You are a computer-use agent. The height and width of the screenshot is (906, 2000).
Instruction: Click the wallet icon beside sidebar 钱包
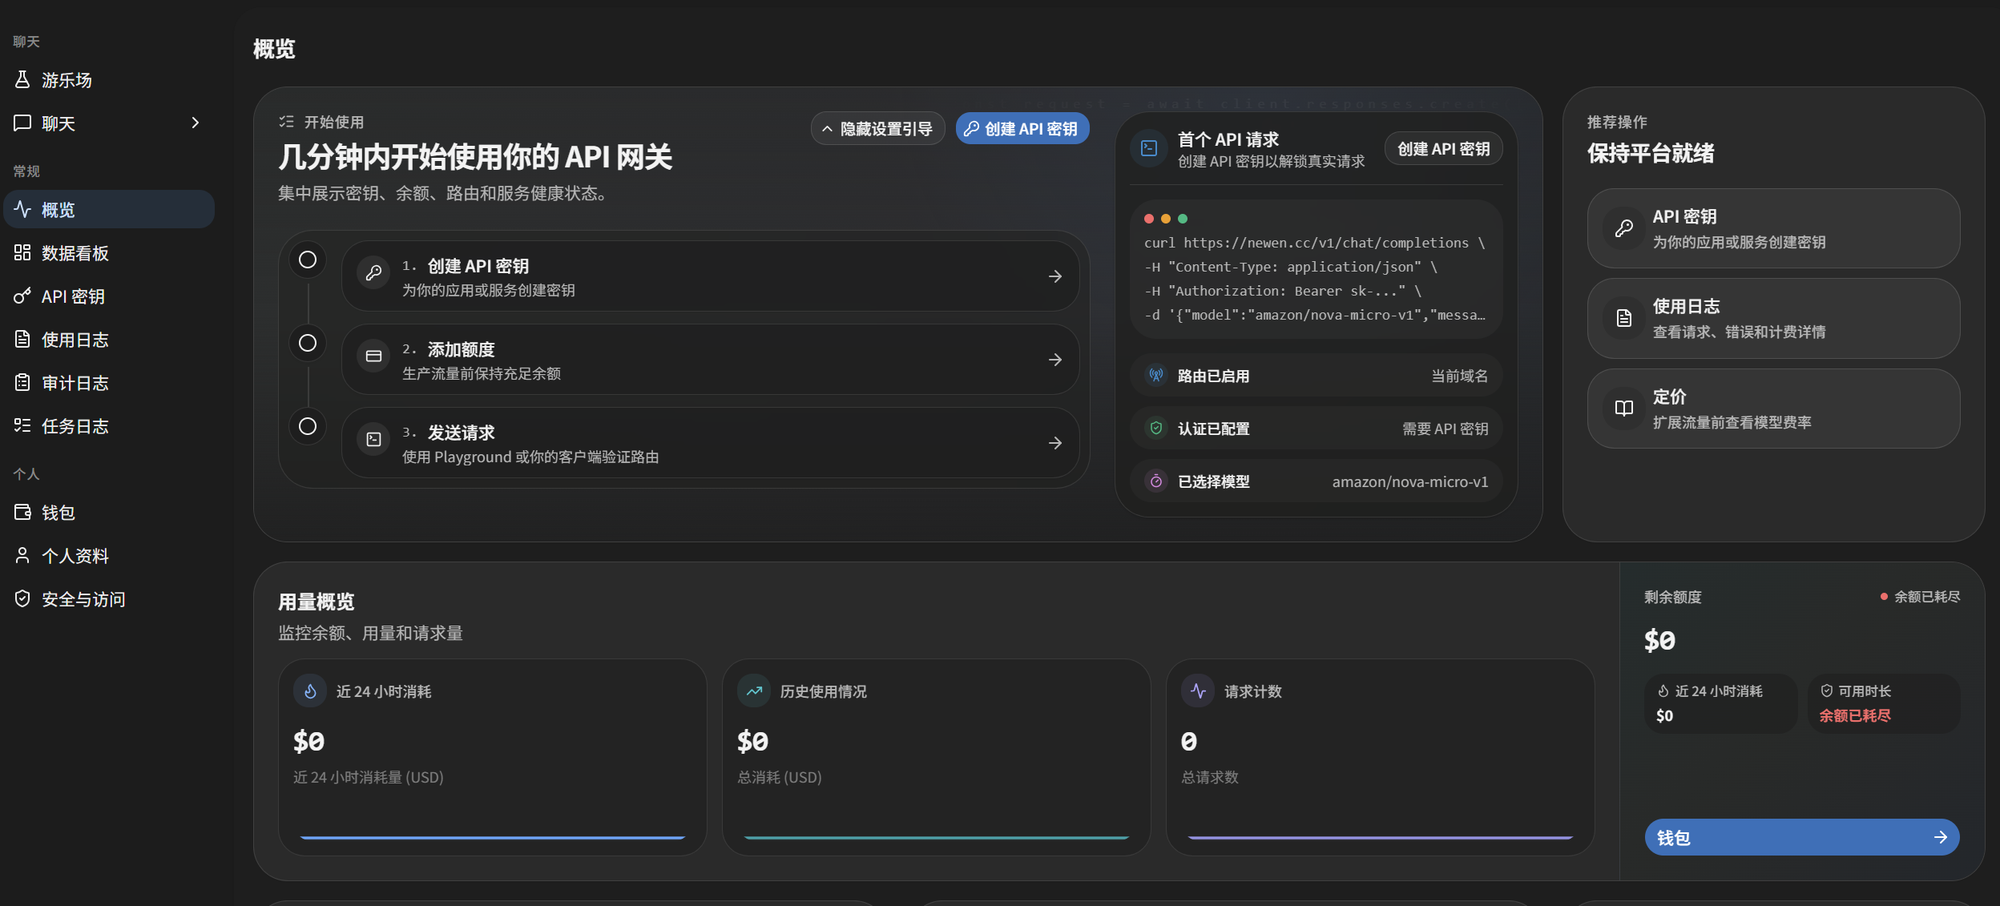point(22,512)
